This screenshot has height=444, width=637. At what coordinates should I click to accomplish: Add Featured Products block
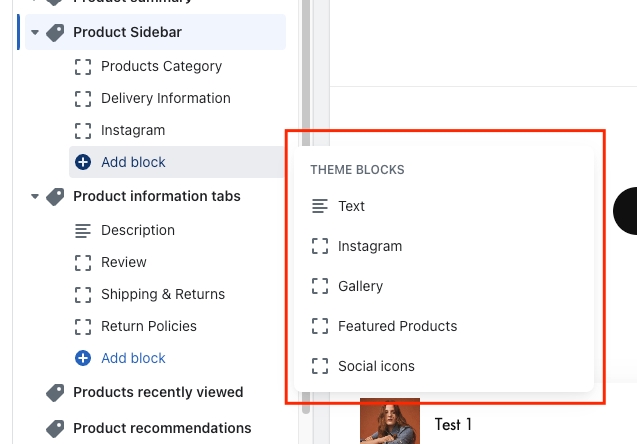[x=397, y=327]
